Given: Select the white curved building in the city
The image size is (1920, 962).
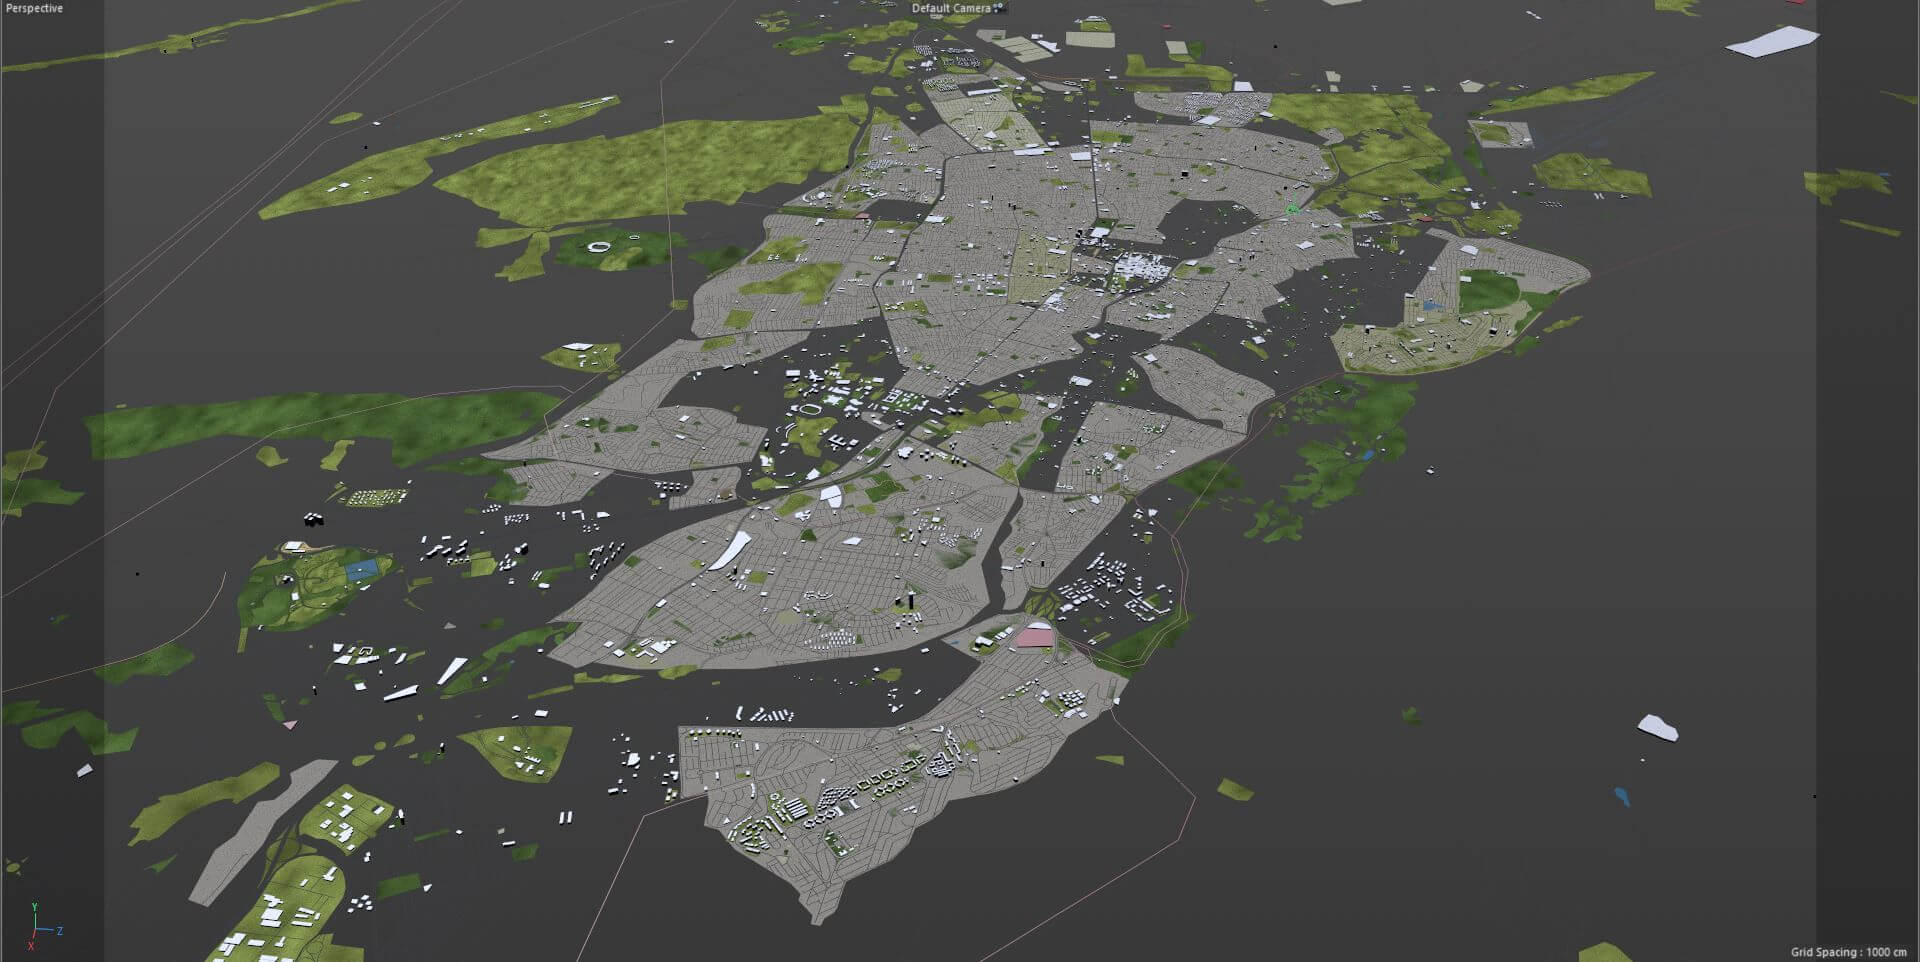Looking at the screenshot, I should click(x=733, y=549).
